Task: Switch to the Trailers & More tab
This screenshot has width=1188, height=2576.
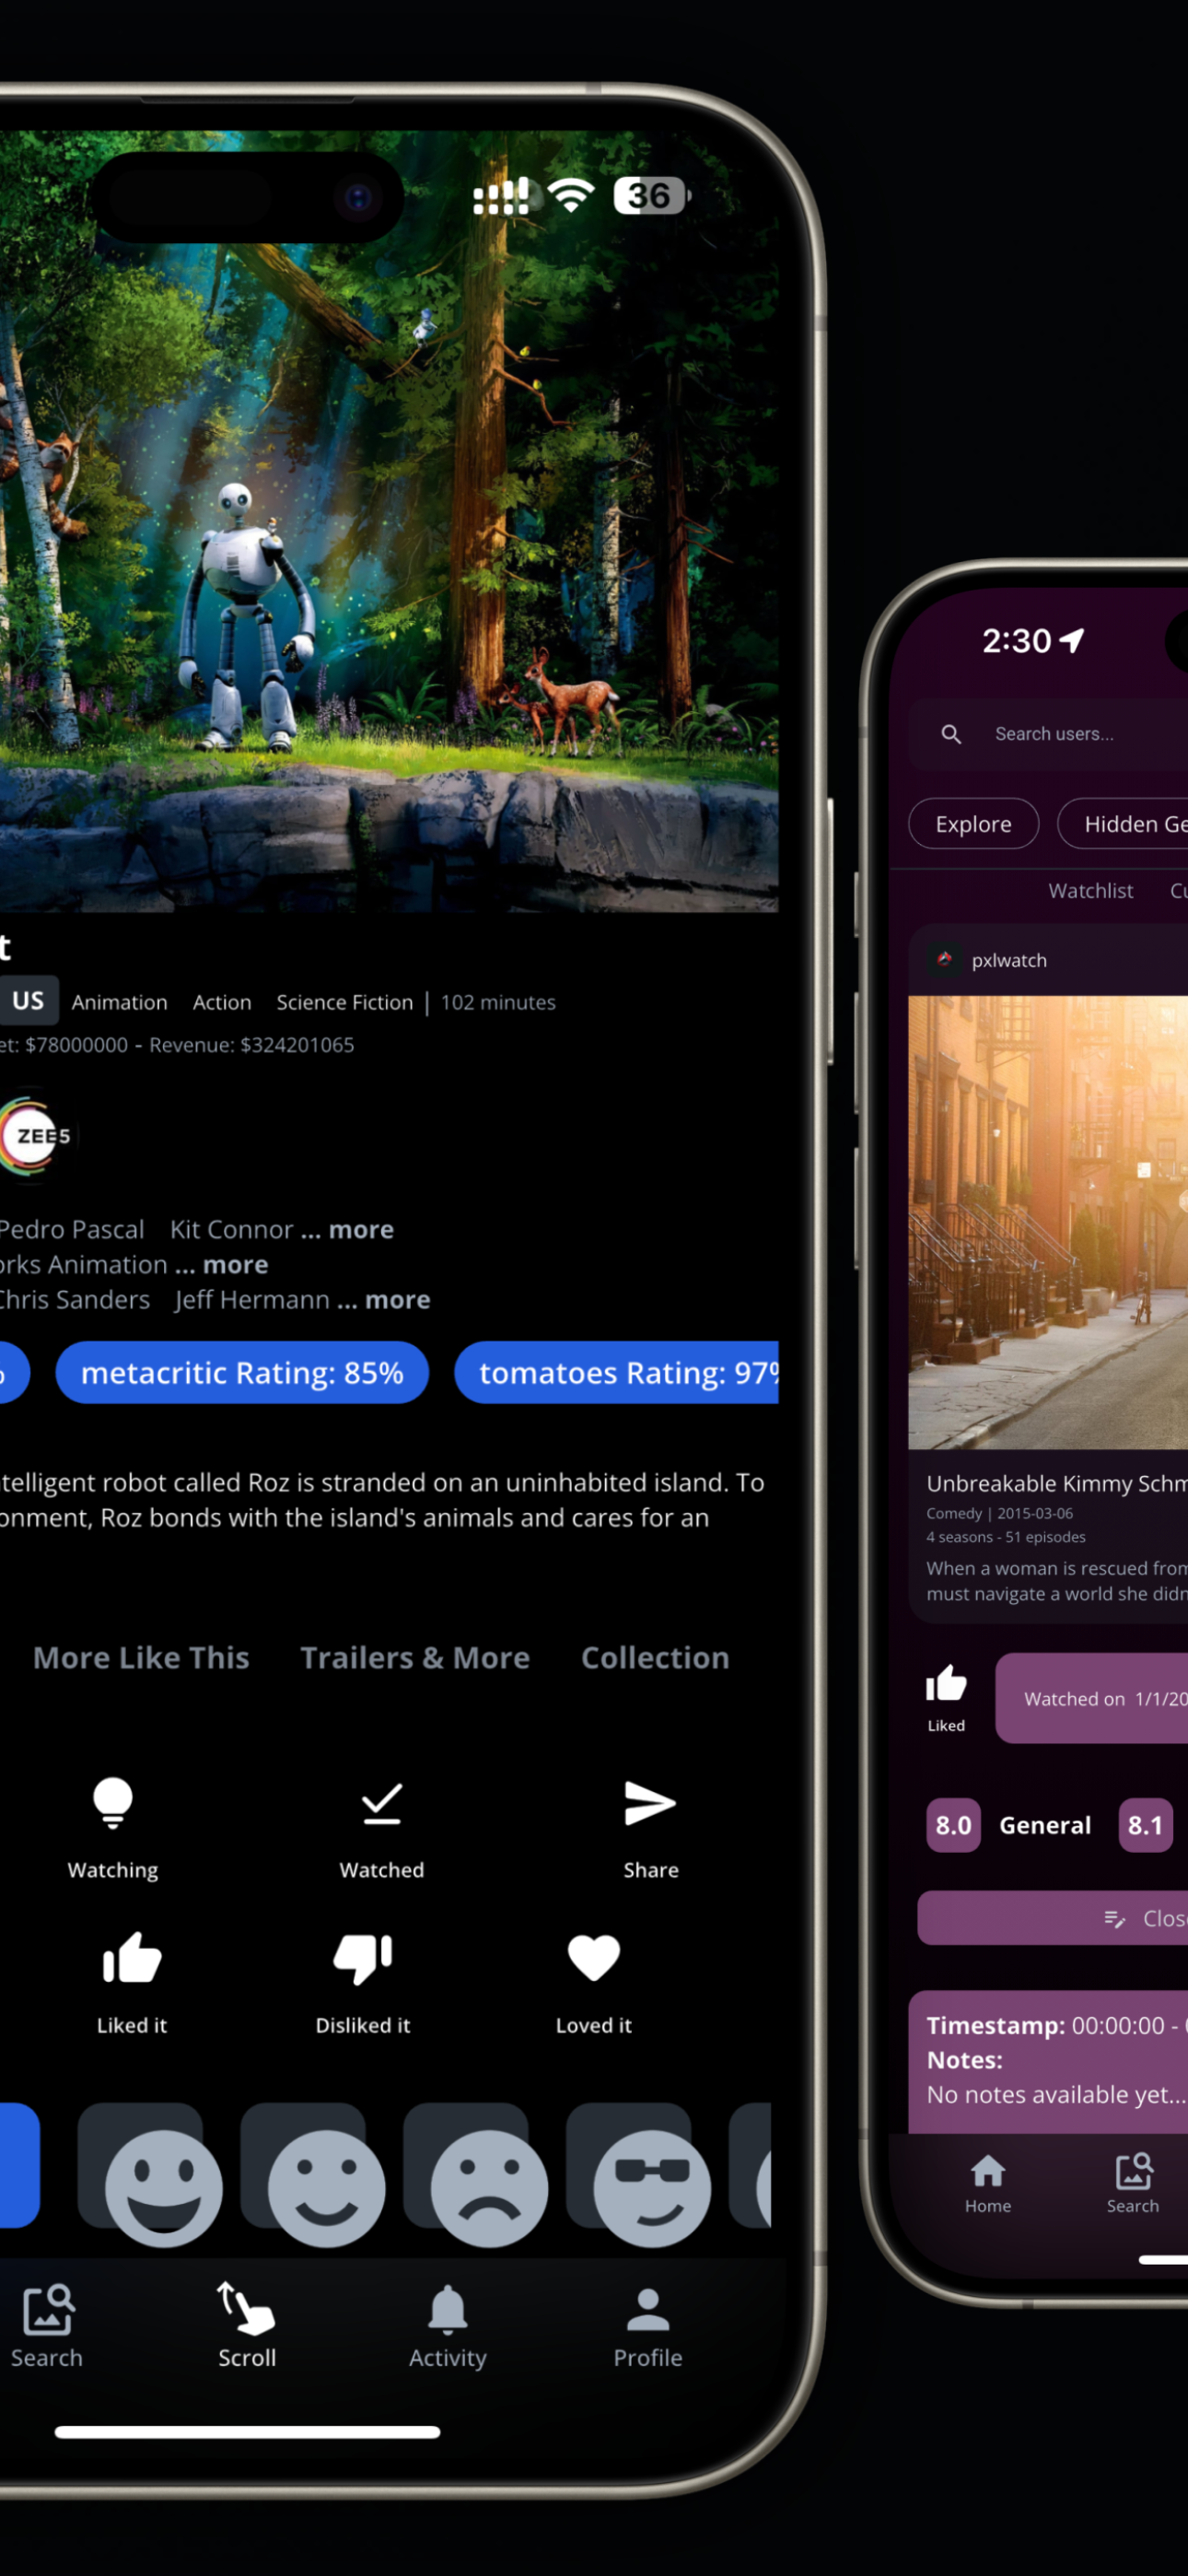Action: tap(415, 1657)
